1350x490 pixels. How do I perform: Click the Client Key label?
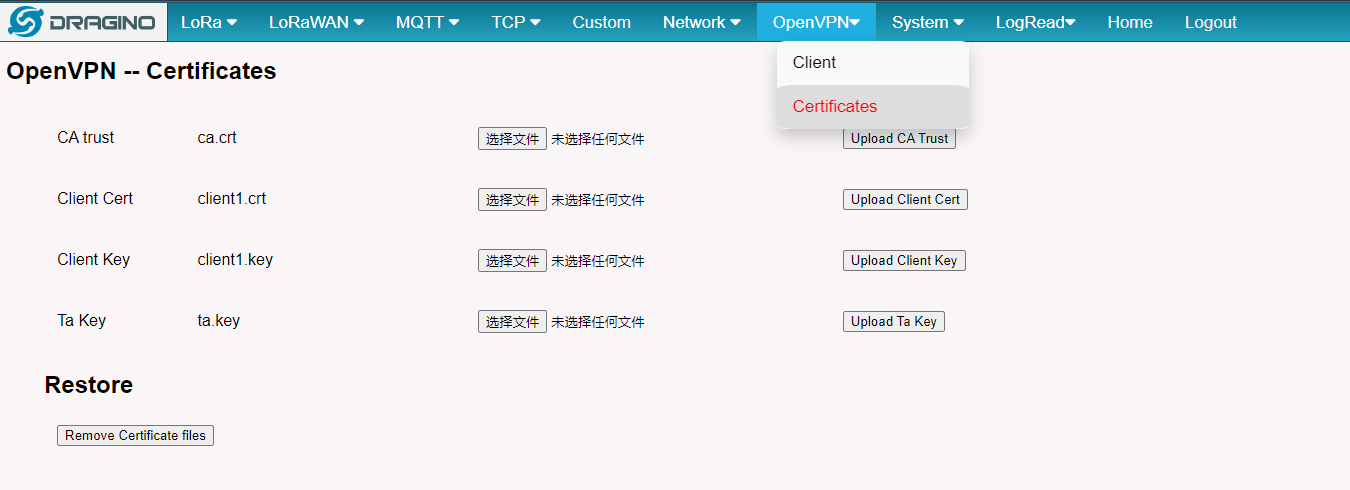94,260
